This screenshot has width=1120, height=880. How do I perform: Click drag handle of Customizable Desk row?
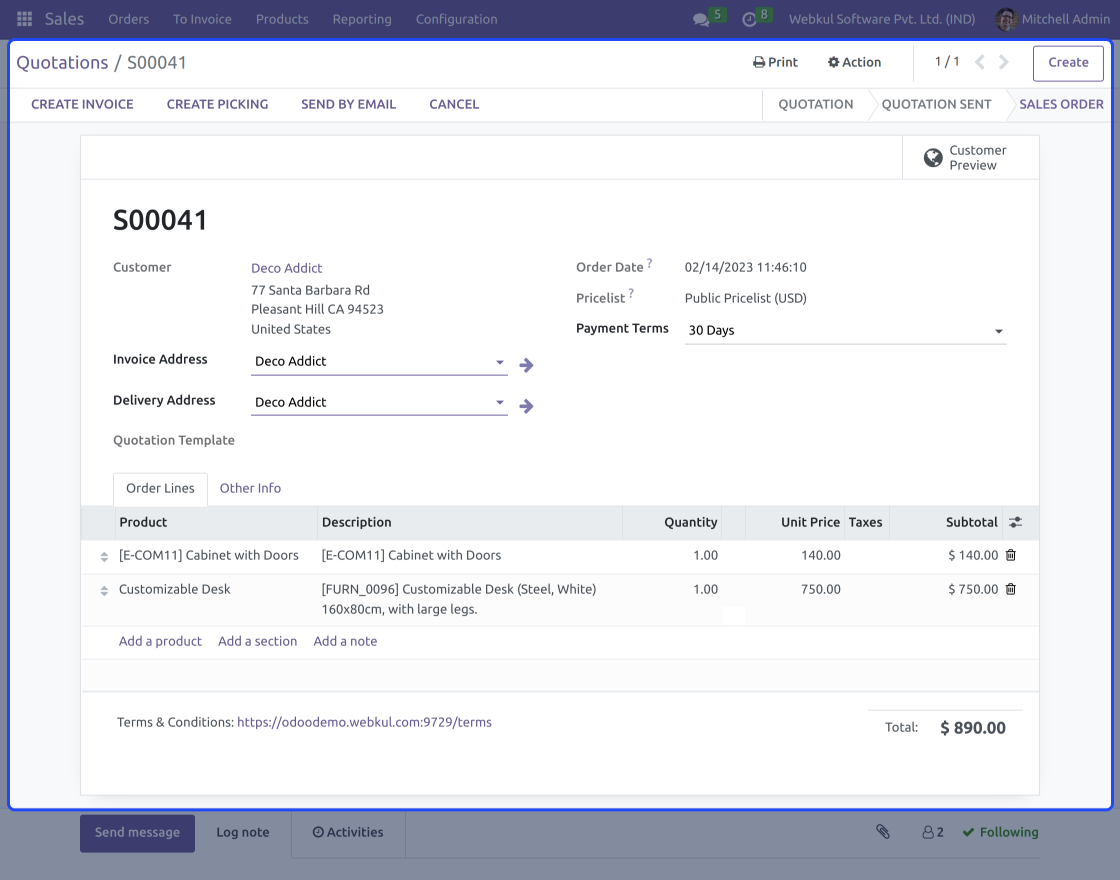click(104, 591)
